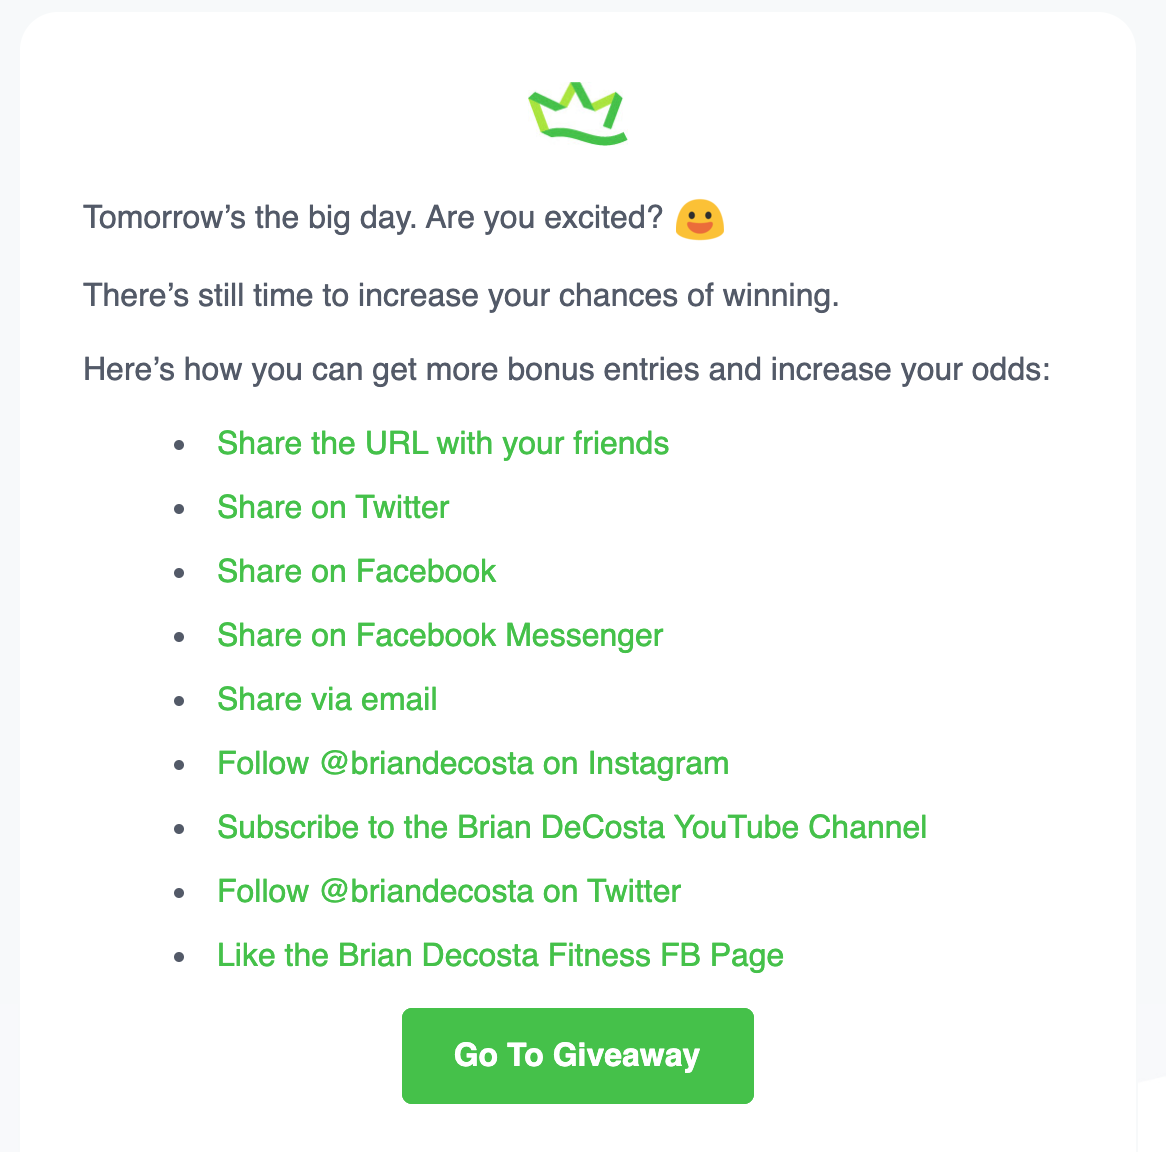1166x1152 pixels.
Task: Click the bullet beside Share the URL link
Action: pyautogui.click(x=179, y=445)
